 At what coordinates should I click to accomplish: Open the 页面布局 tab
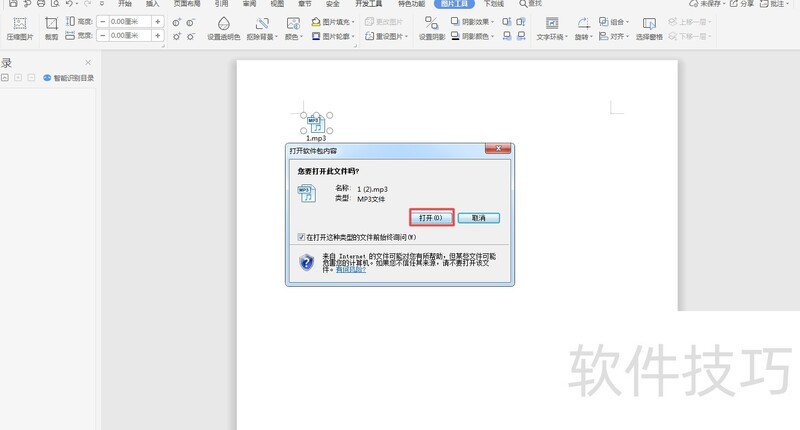187,4
